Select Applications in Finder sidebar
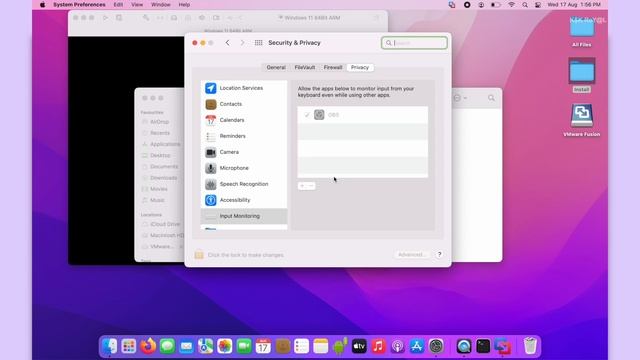Viewport: 640px width, 360px height. click(162, 144)
